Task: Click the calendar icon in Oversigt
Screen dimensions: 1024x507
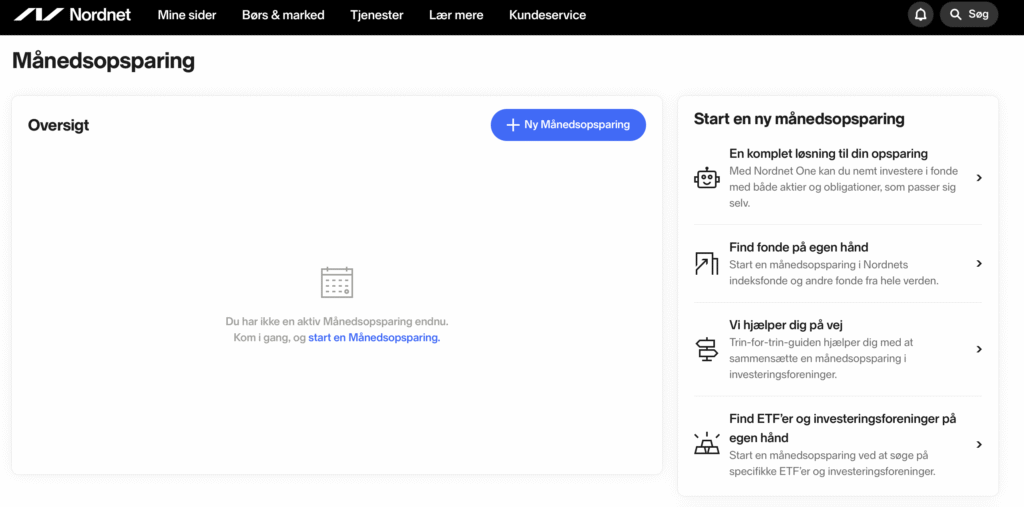Action: (x=337, y=283)
